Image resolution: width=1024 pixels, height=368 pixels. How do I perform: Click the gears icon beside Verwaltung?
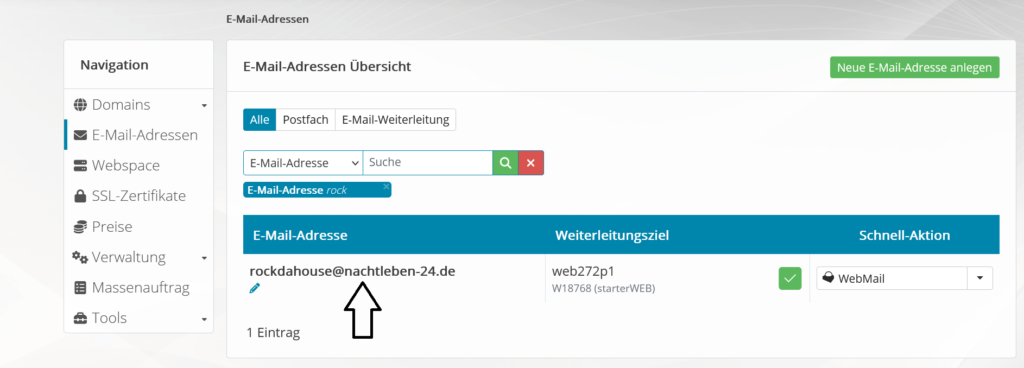tap(80, 257)
